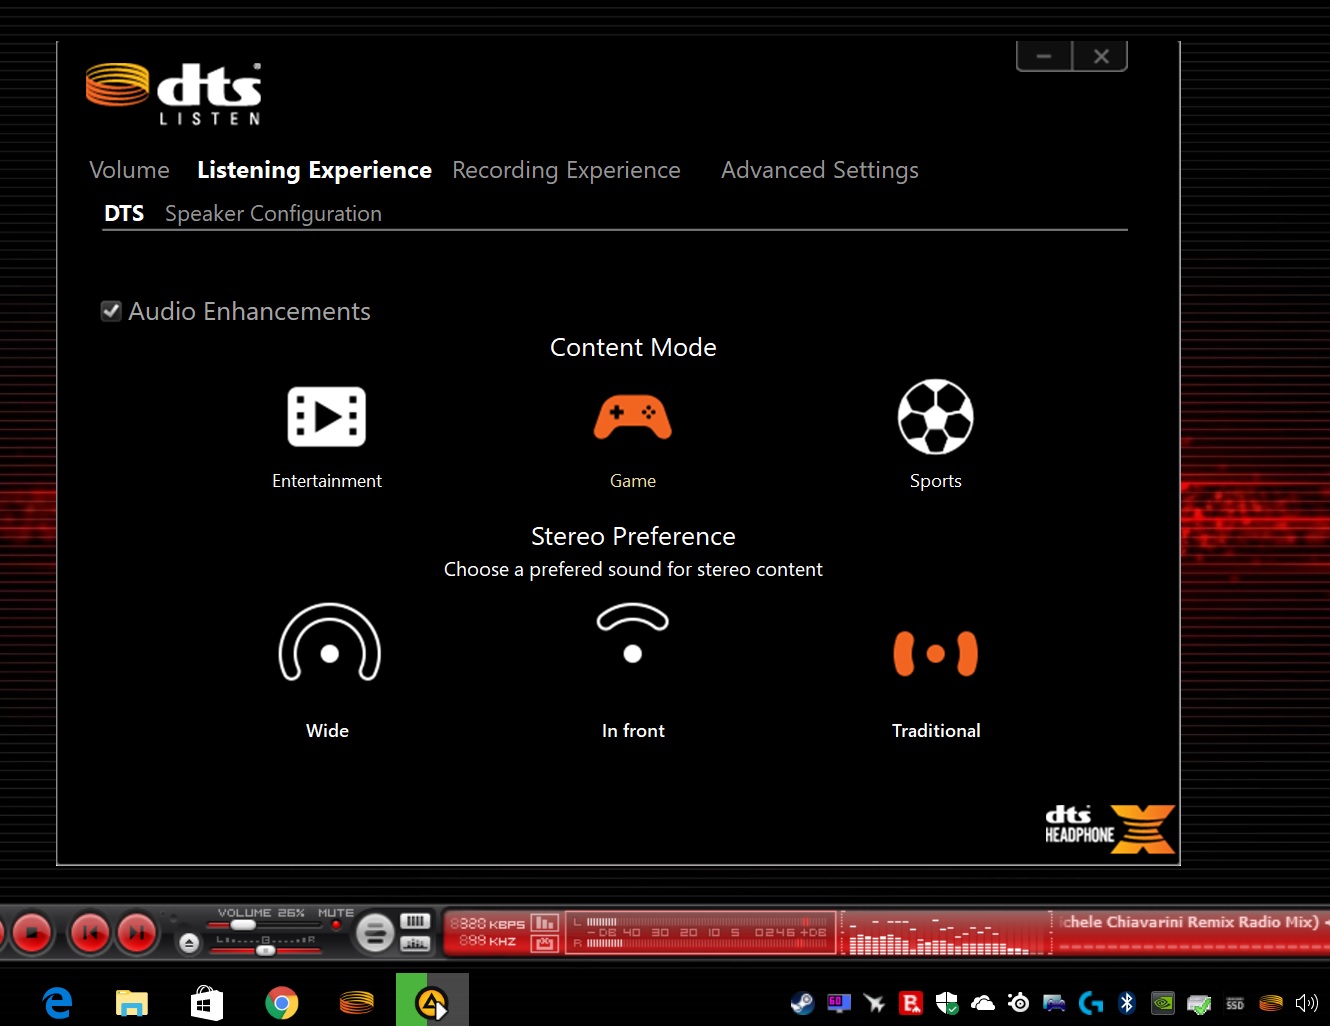1330x1026 pixels.
Task: Select the Wide stereo preference icon
Action: [x=329, y=643]
